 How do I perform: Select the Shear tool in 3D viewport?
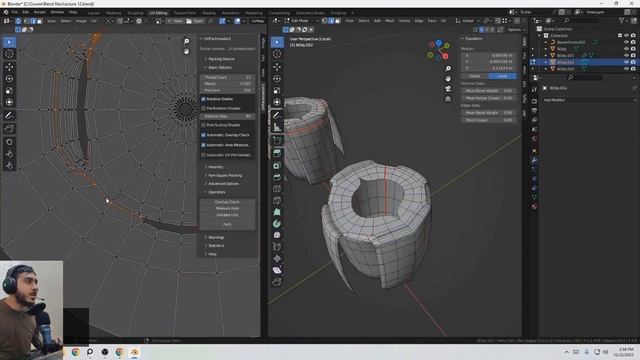(277, 270)
